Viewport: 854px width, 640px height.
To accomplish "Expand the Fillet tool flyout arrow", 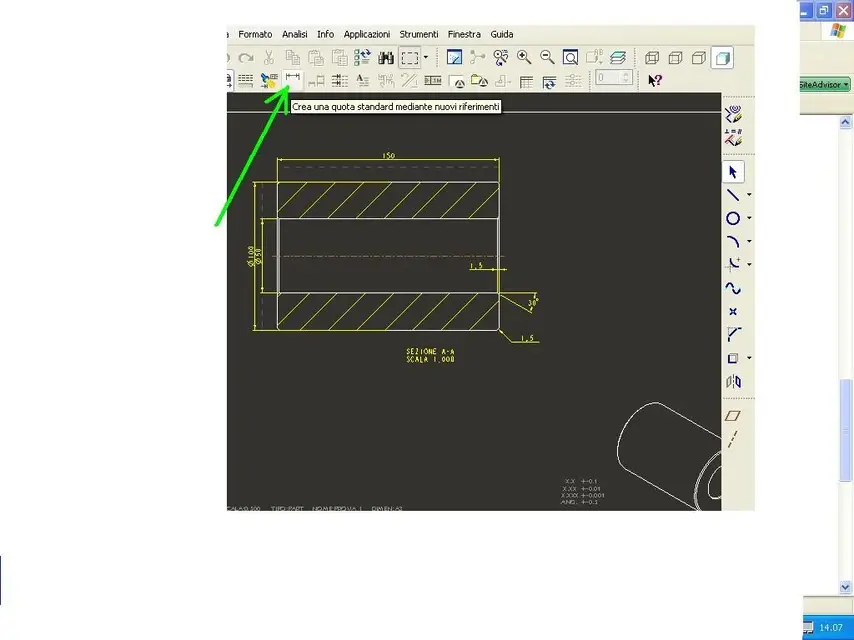I will point(749,264).
